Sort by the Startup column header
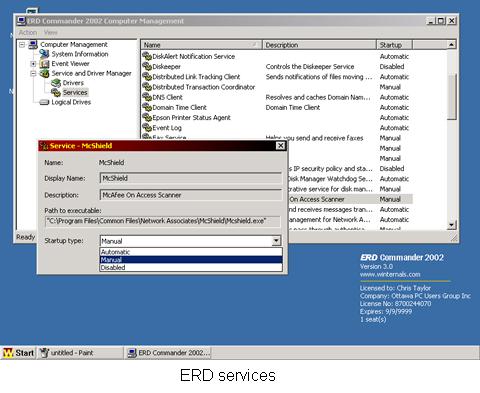 (394, 45)
